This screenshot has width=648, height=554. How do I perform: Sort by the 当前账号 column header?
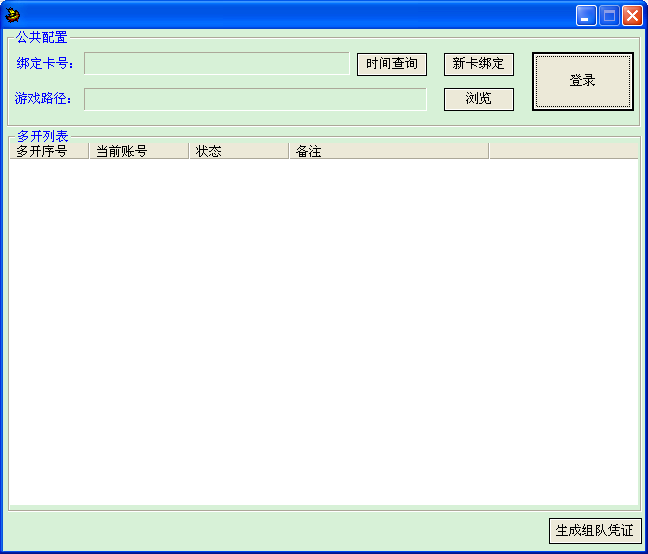pos(139,151)
